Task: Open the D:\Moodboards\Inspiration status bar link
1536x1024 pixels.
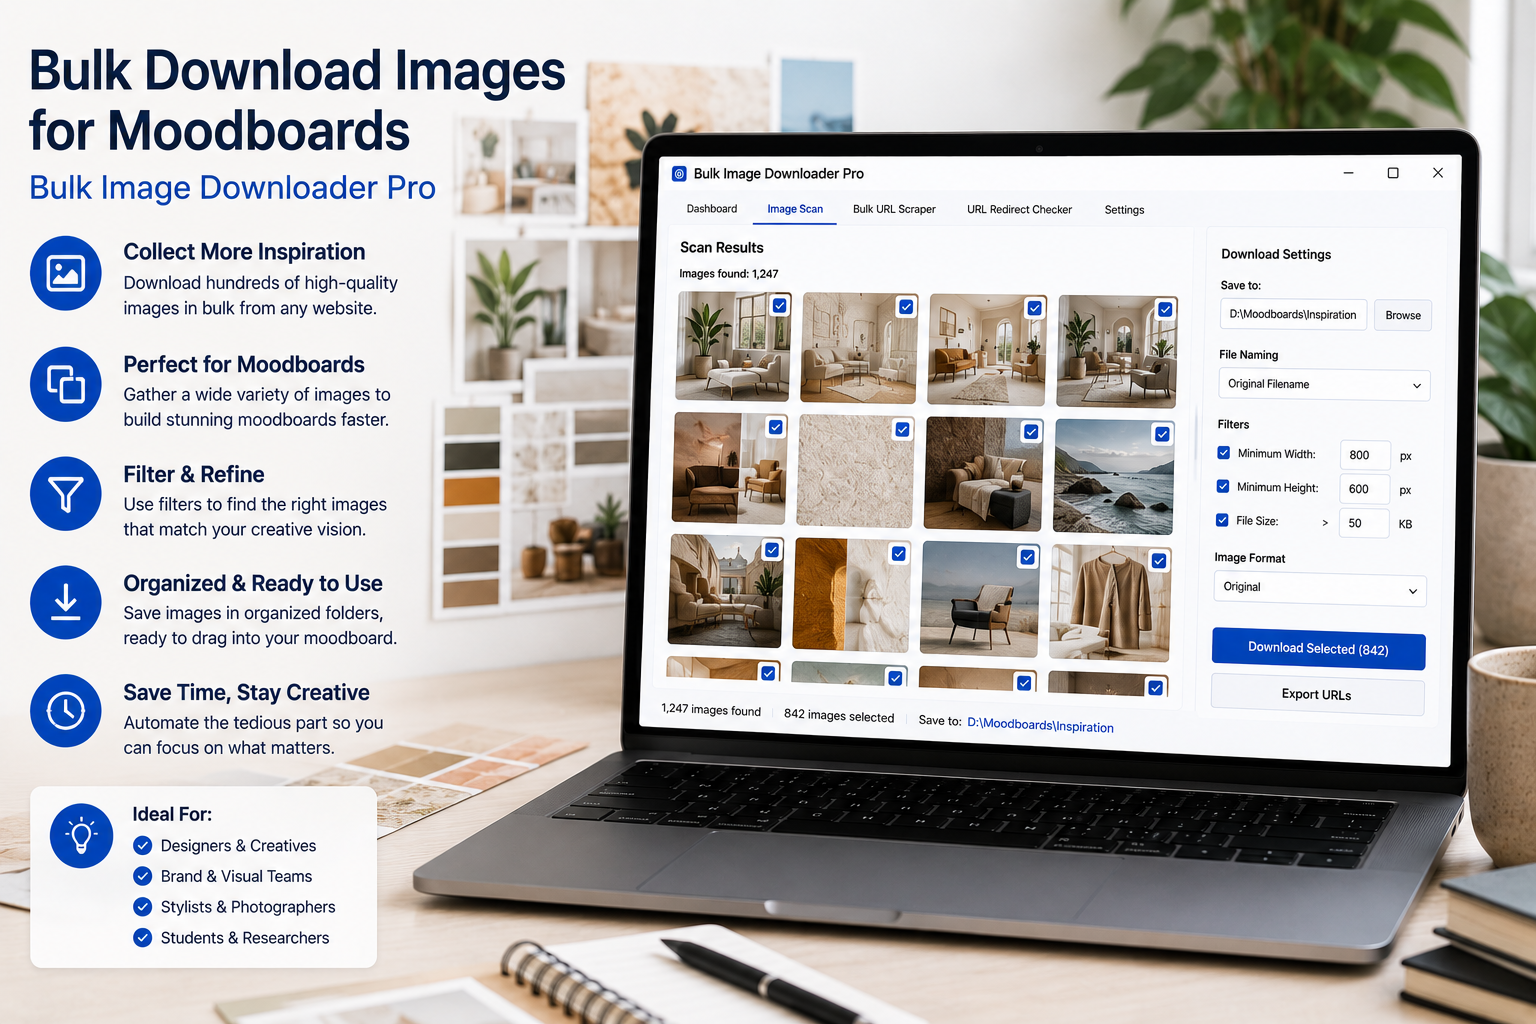Action: [1040, 725]
